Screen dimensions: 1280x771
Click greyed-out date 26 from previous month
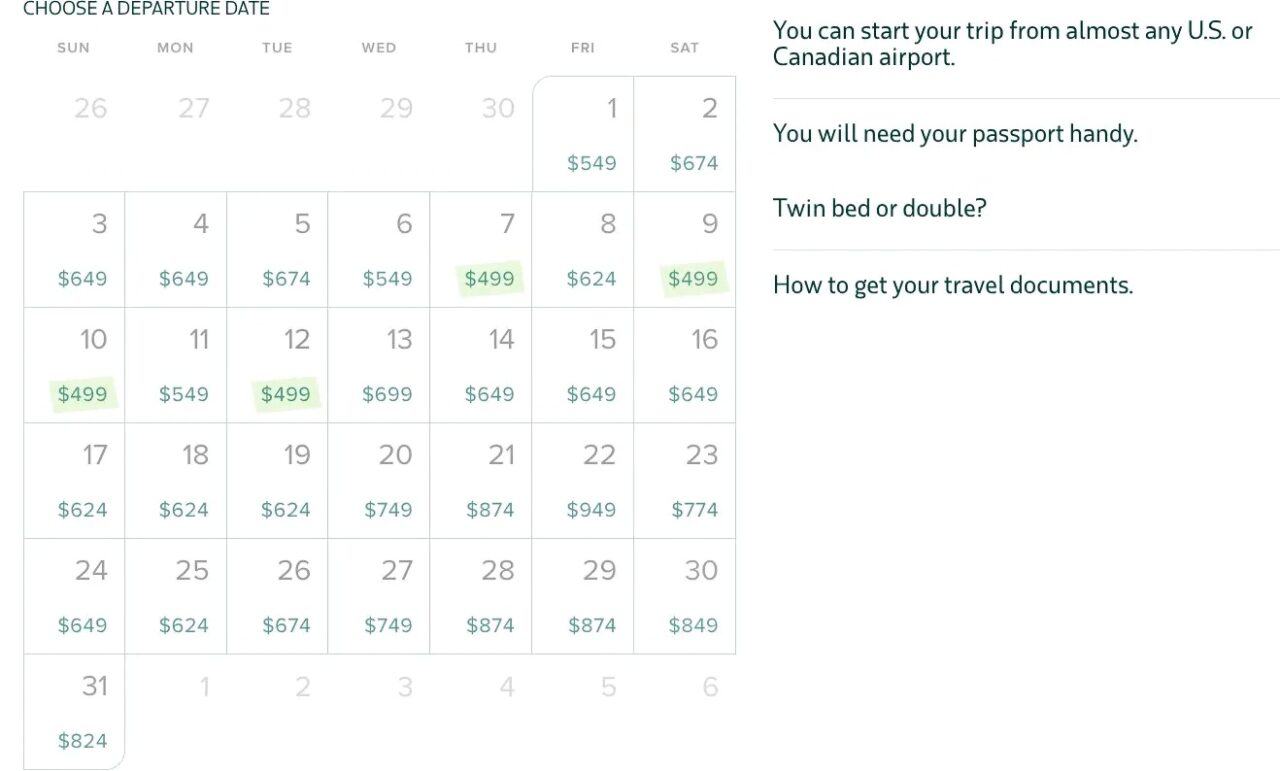click(90, 108)
